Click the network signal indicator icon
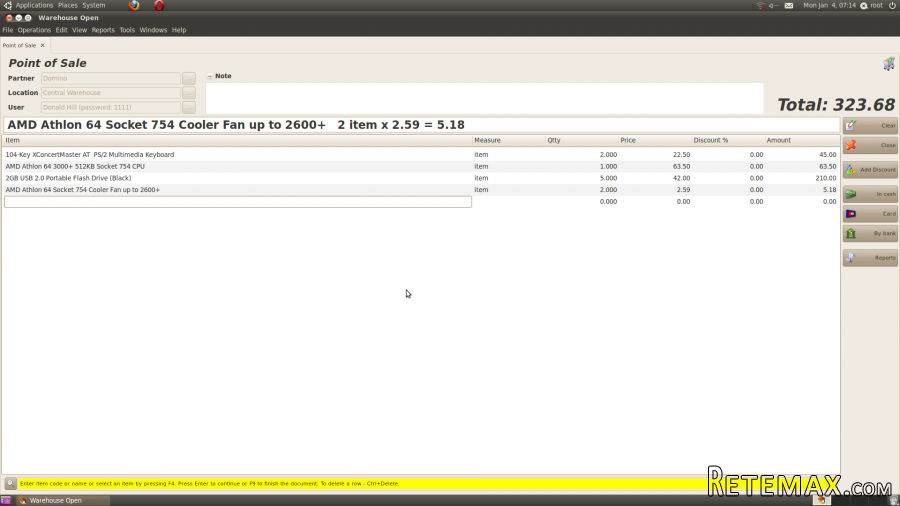900x506 pixels. point(759,5)
